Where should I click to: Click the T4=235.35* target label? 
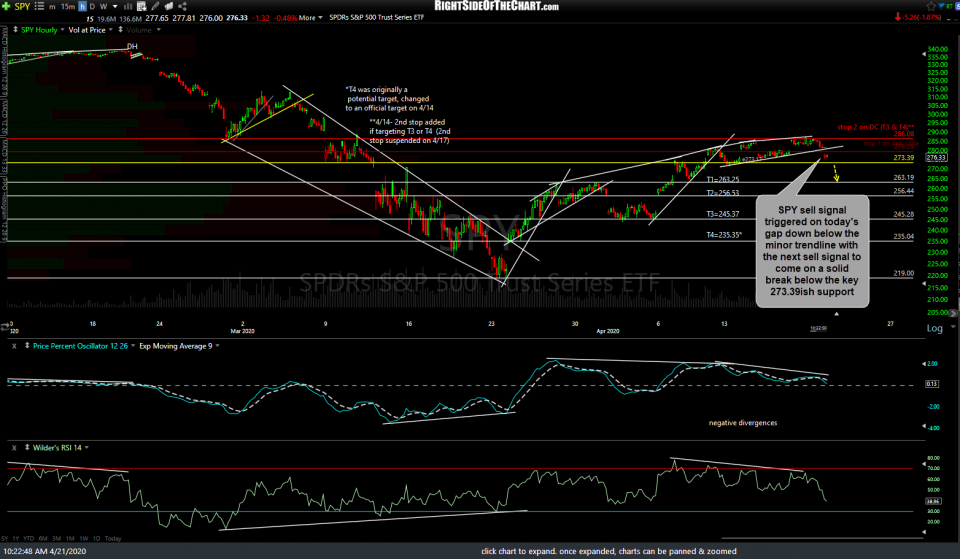click(x=724, y=235)
